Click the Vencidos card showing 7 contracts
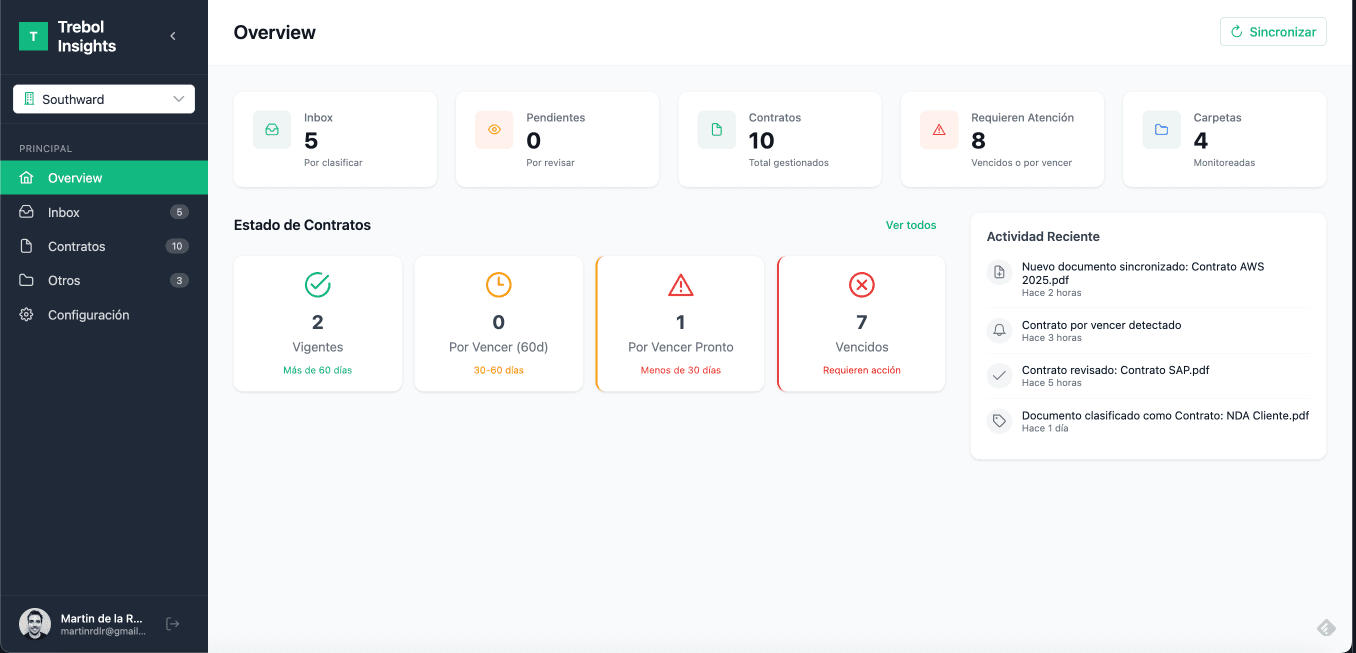 coord(861,323)
